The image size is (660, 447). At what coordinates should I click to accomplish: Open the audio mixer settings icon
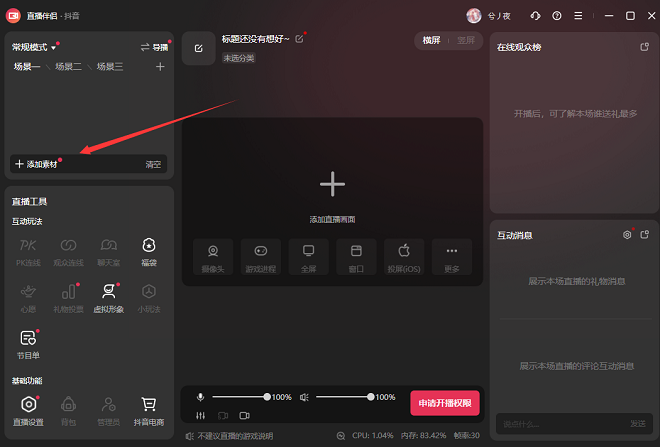click(200, 415)
